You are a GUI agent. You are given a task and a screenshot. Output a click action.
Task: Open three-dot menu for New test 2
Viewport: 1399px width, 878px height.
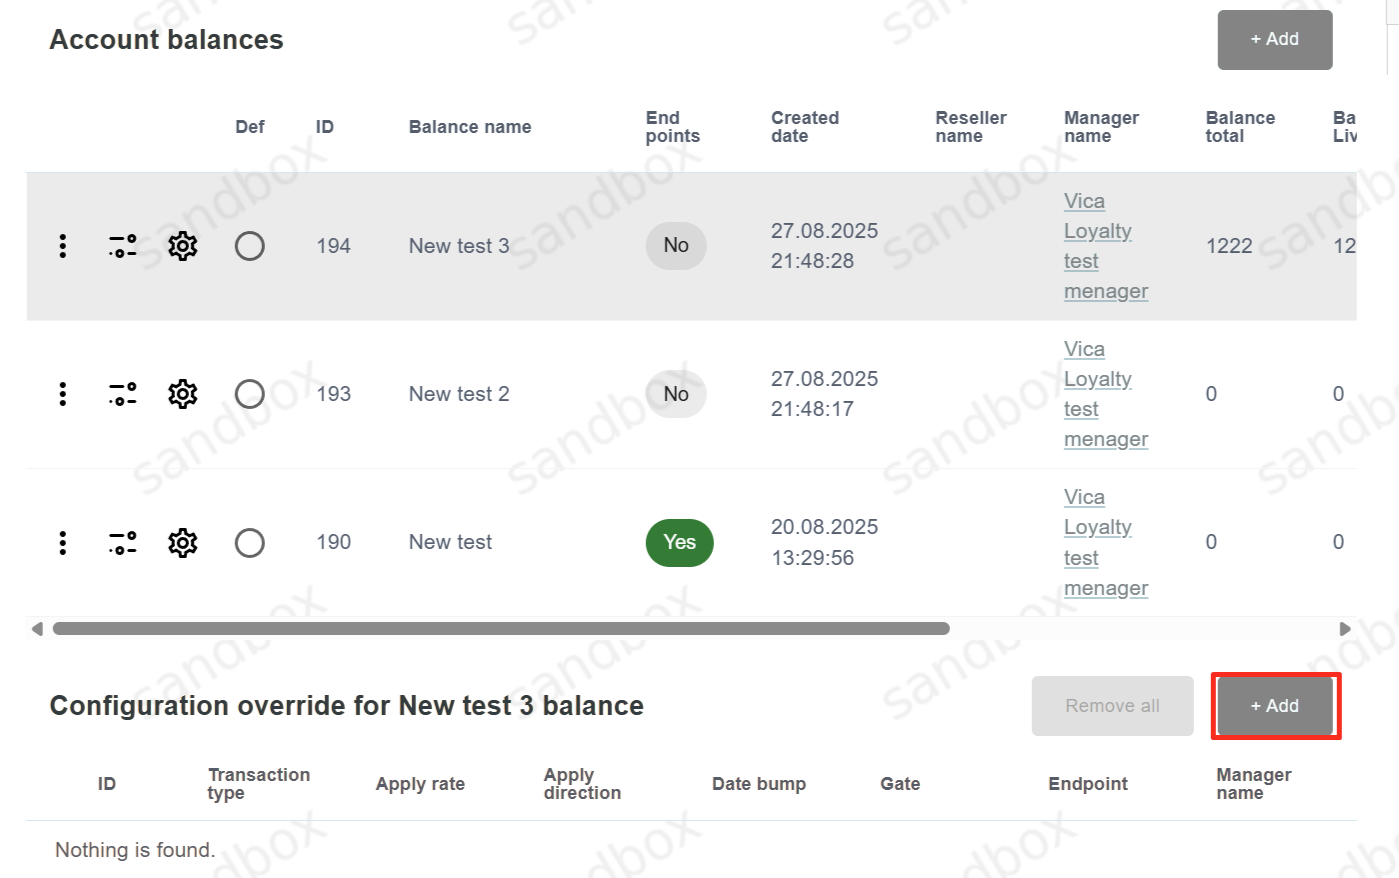[x=63, y=394]
